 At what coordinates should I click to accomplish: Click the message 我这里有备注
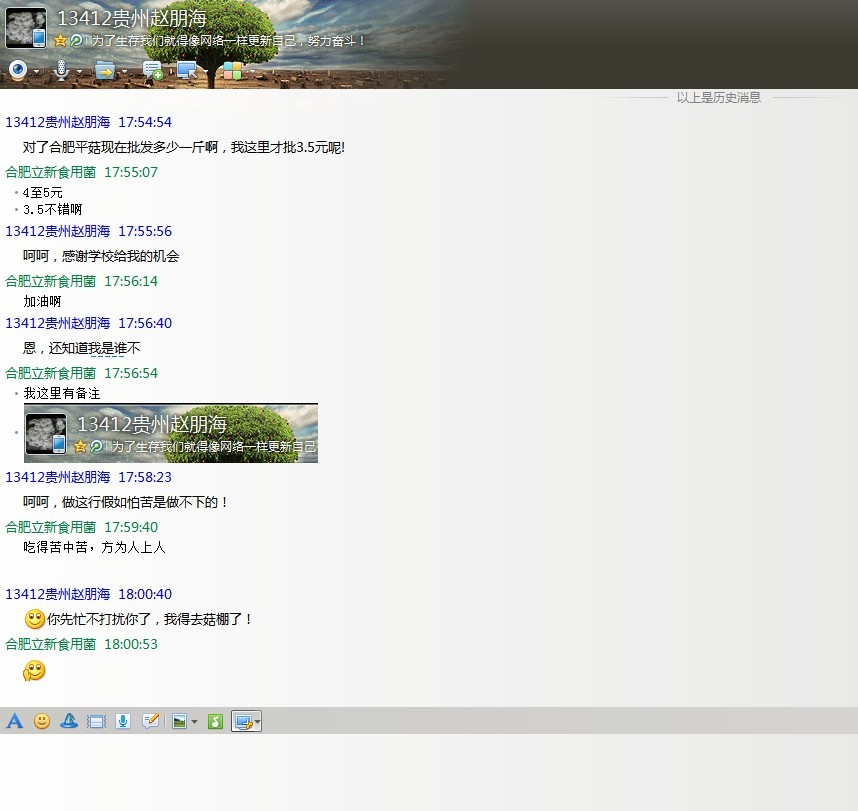point(62,393)
